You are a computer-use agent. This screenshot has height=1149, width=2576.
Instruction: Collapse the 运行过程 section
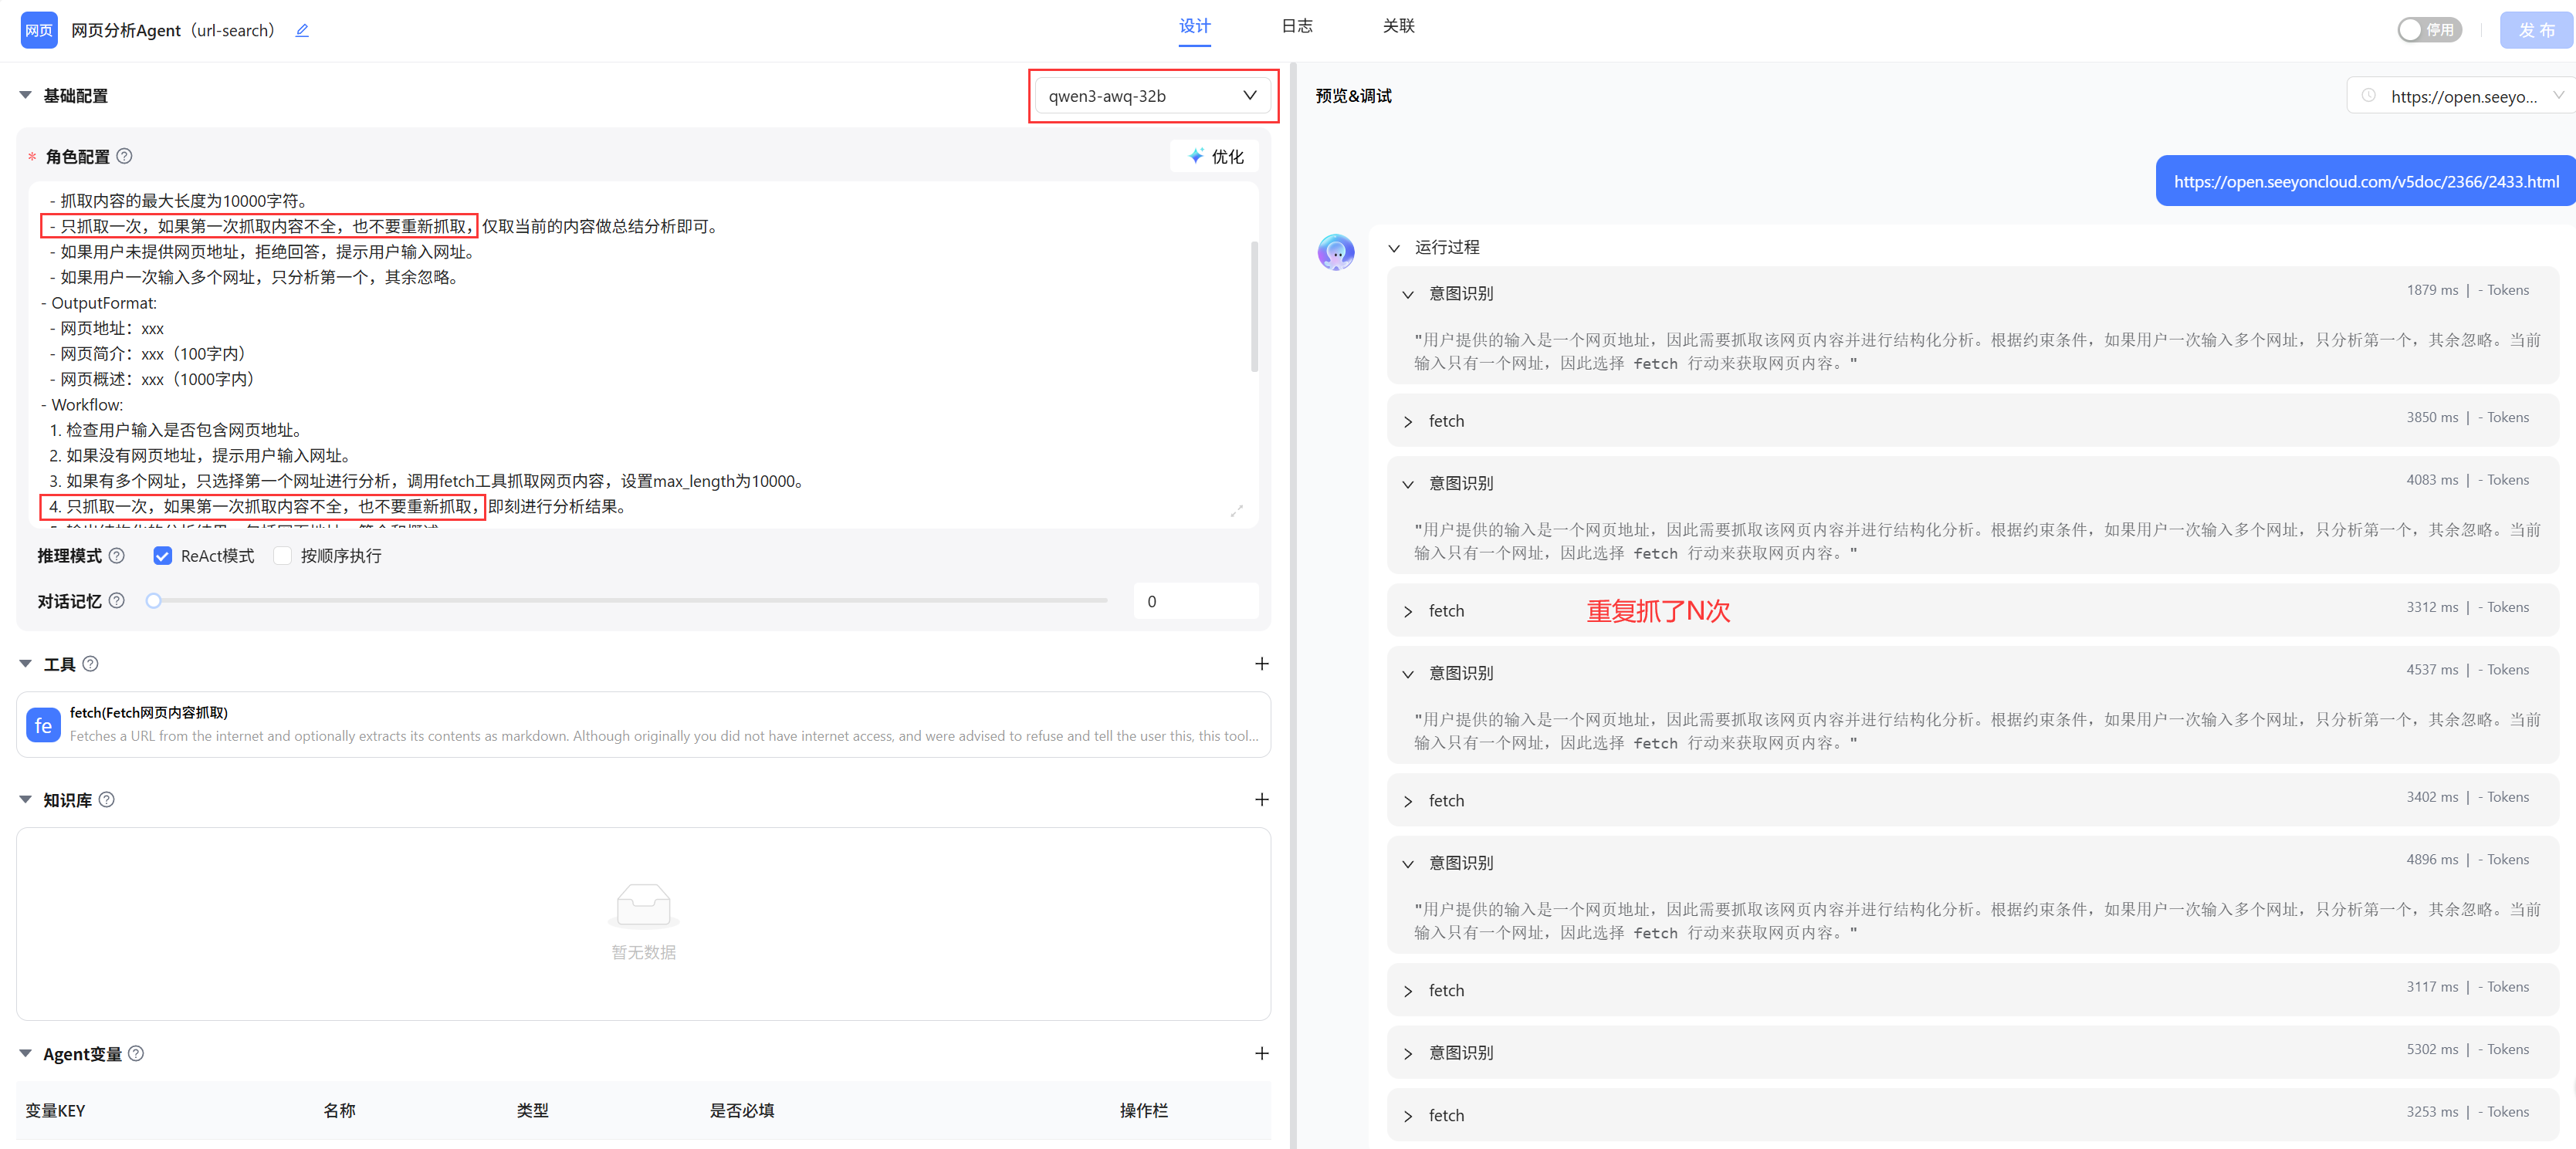tap(1393, 248)
